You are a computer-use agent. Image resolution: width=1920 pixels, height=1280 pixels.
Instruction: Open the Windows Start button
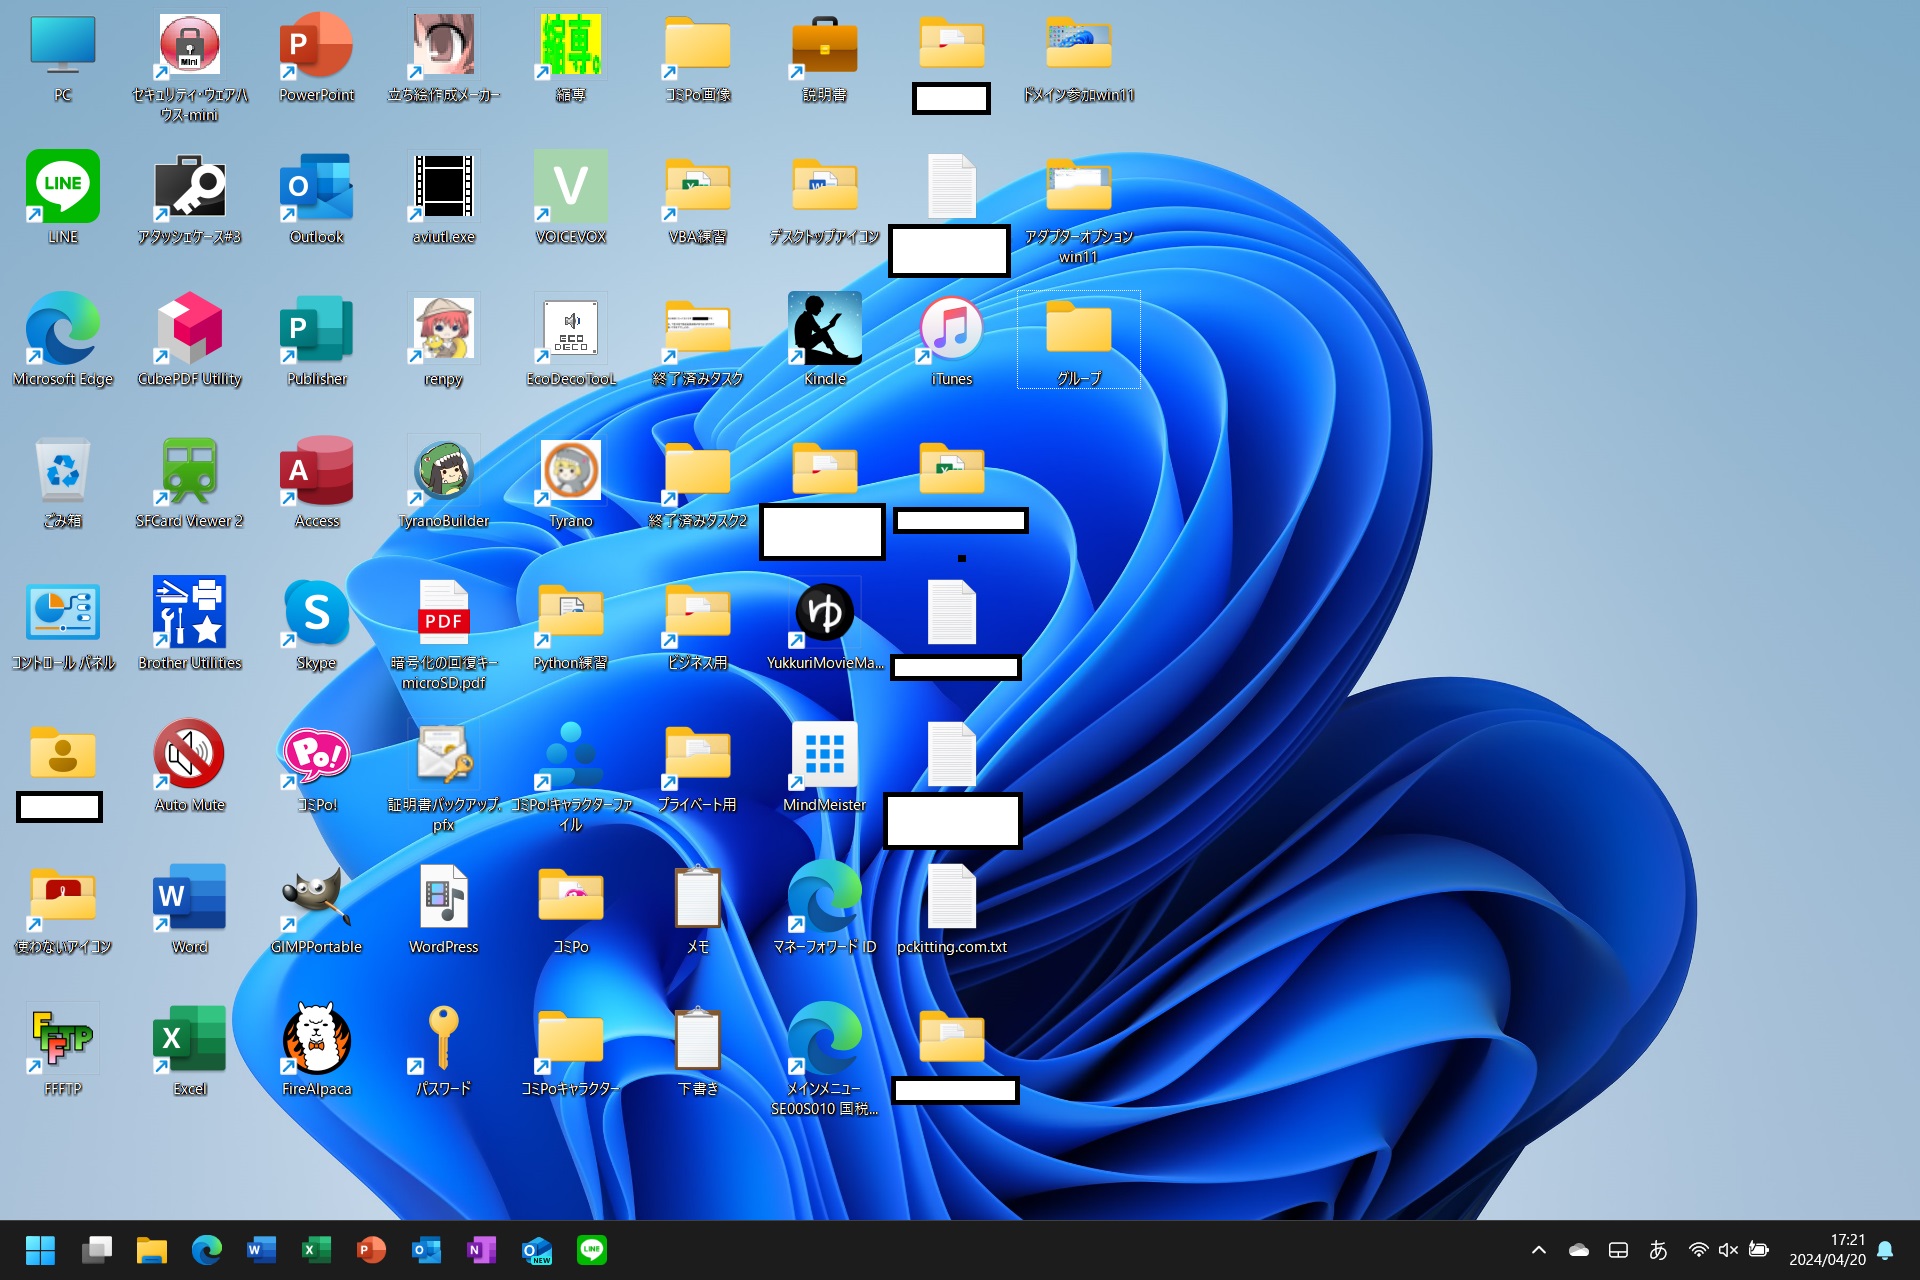41,1250
